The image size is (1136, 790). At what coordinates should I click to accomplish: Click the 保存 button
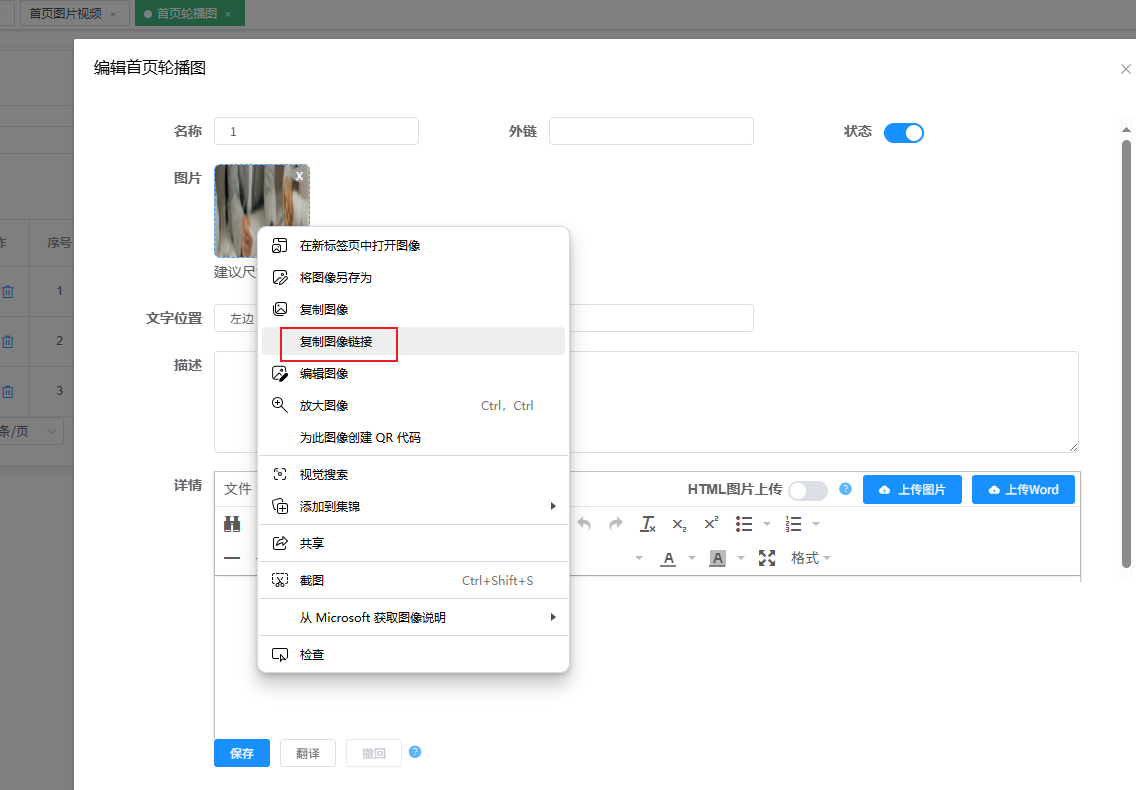(x=242, y=753)
